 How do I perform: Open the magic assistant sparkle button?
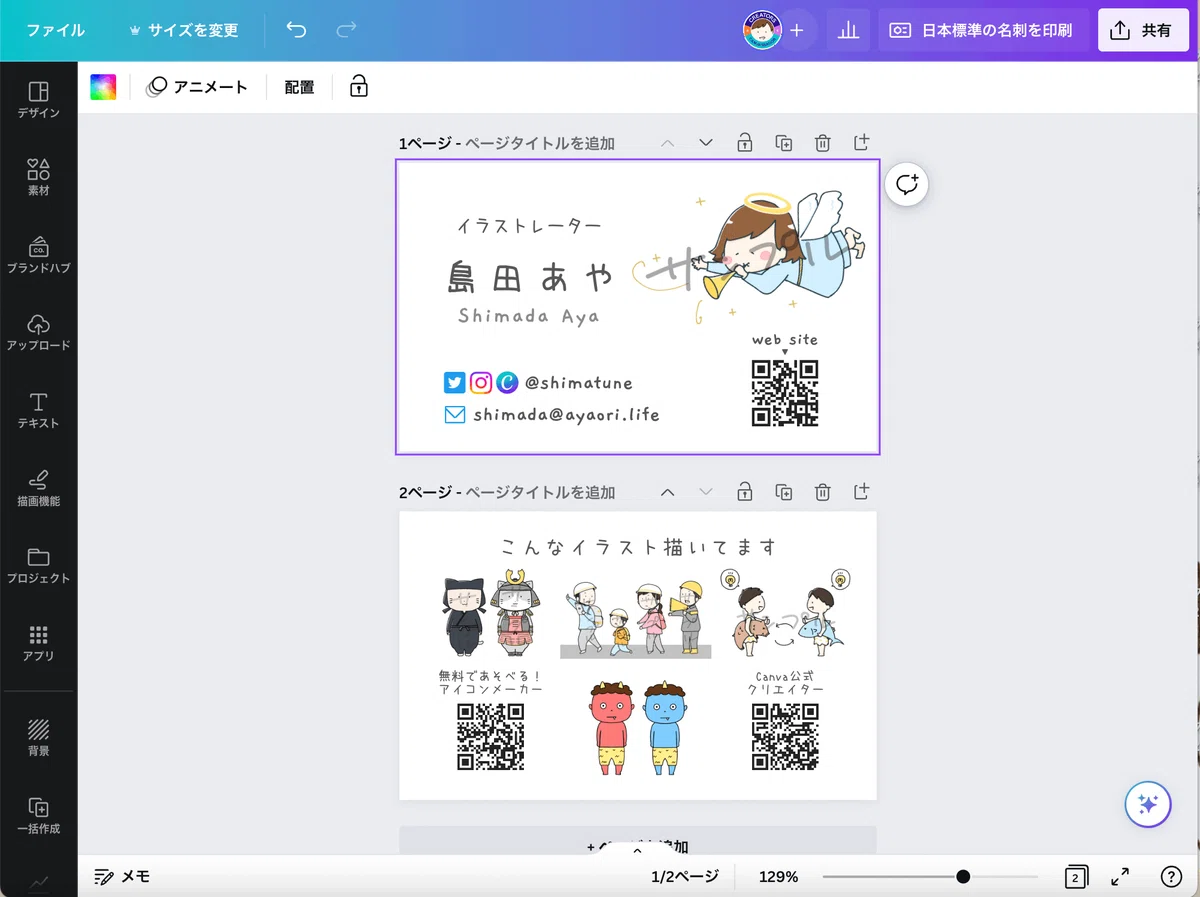coord(1148,804)
